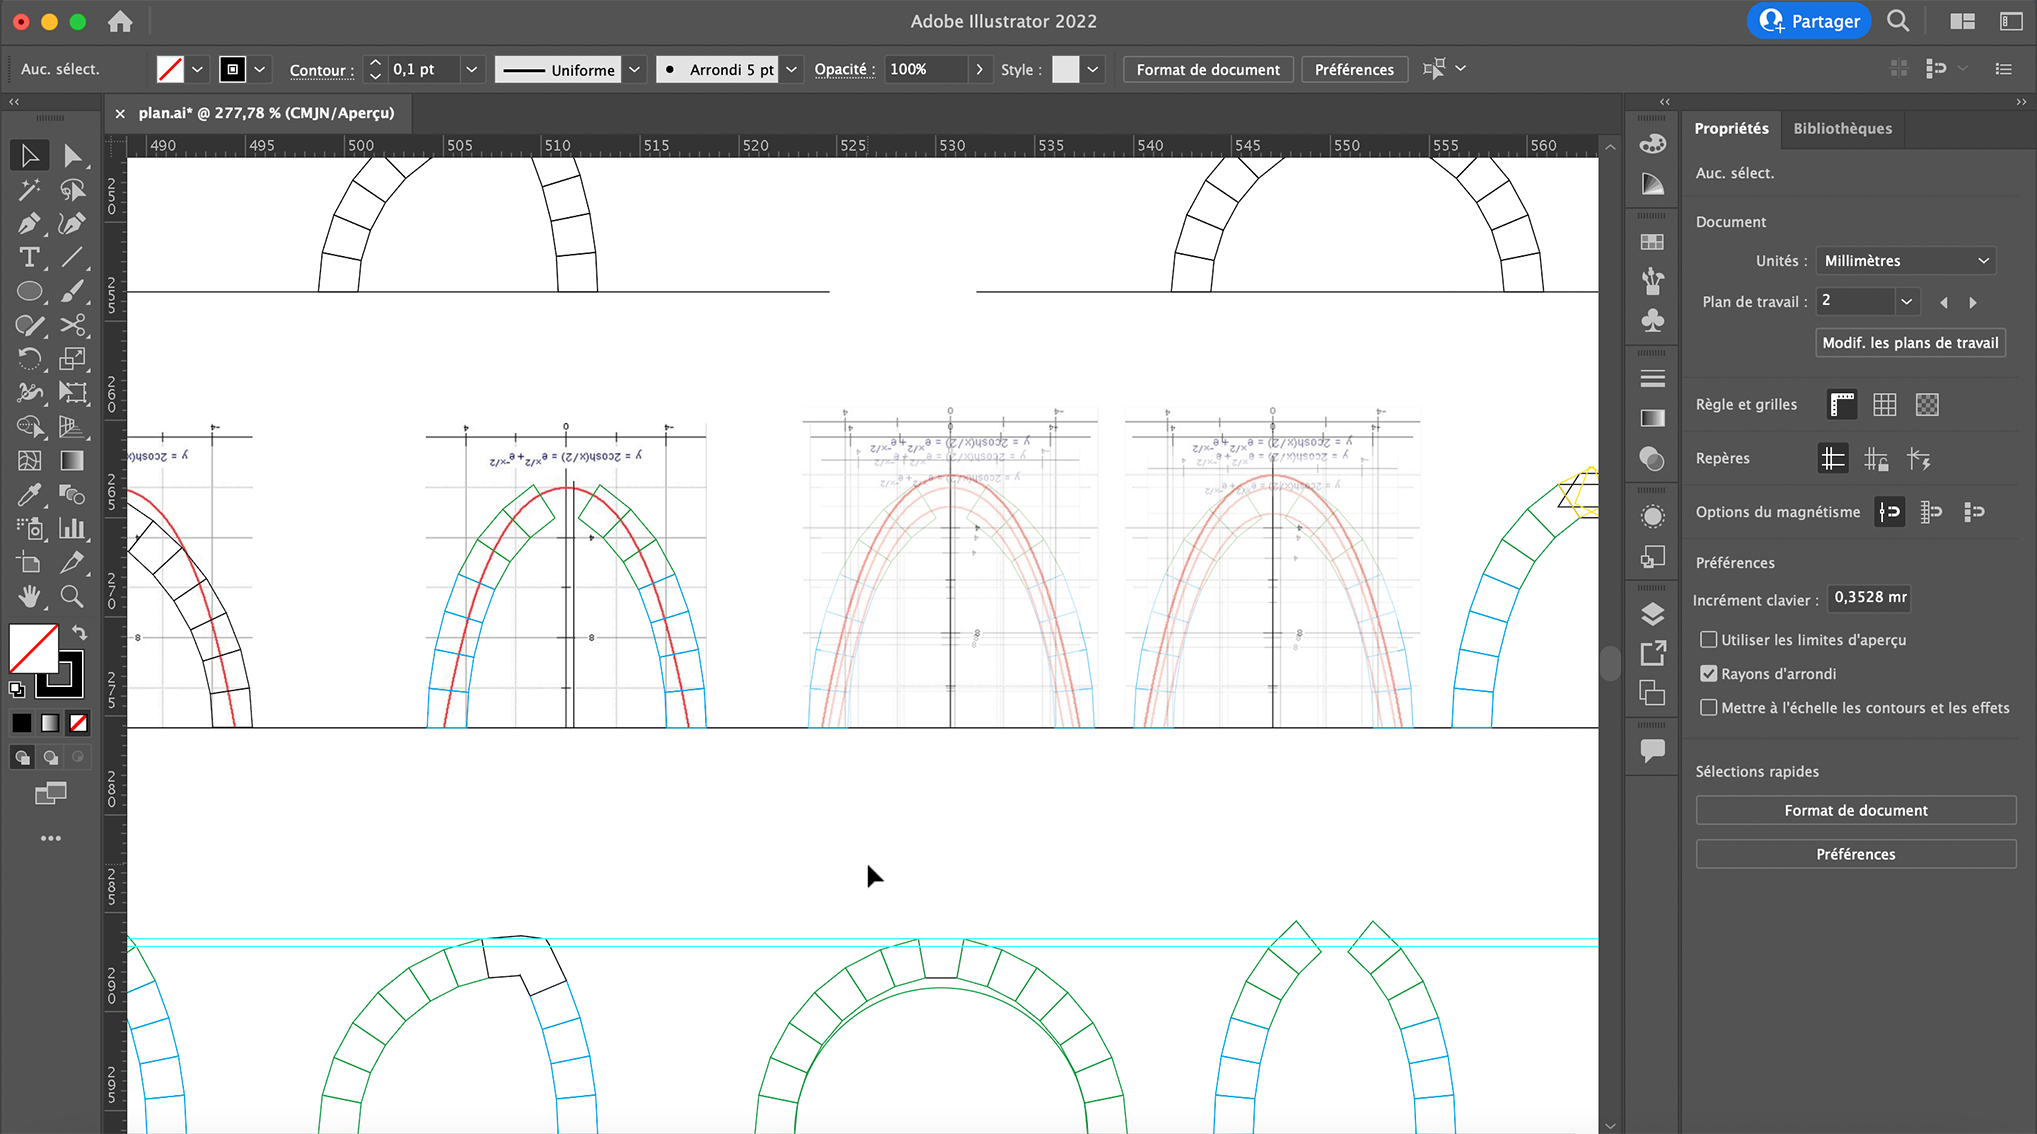Click the plan.ai document tab

265,113
